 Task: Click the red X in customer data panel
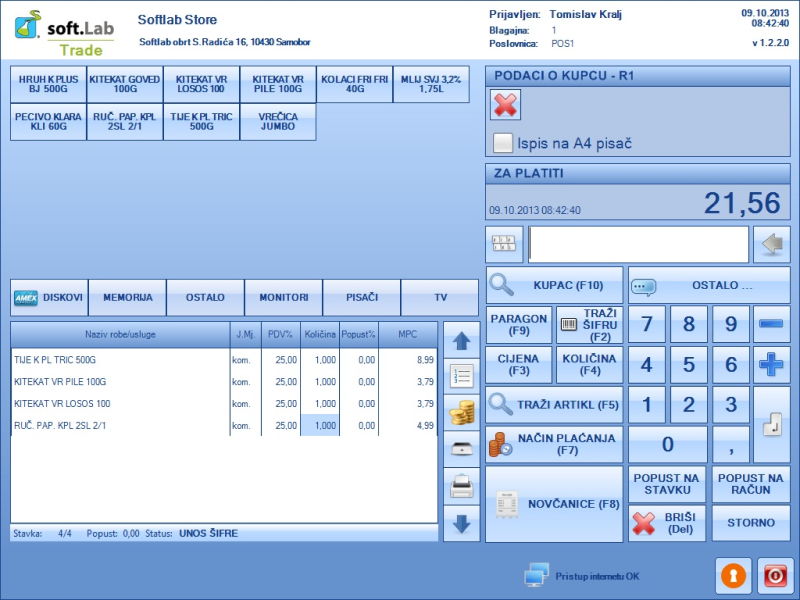pyautogui.click(x=507, y=105)
